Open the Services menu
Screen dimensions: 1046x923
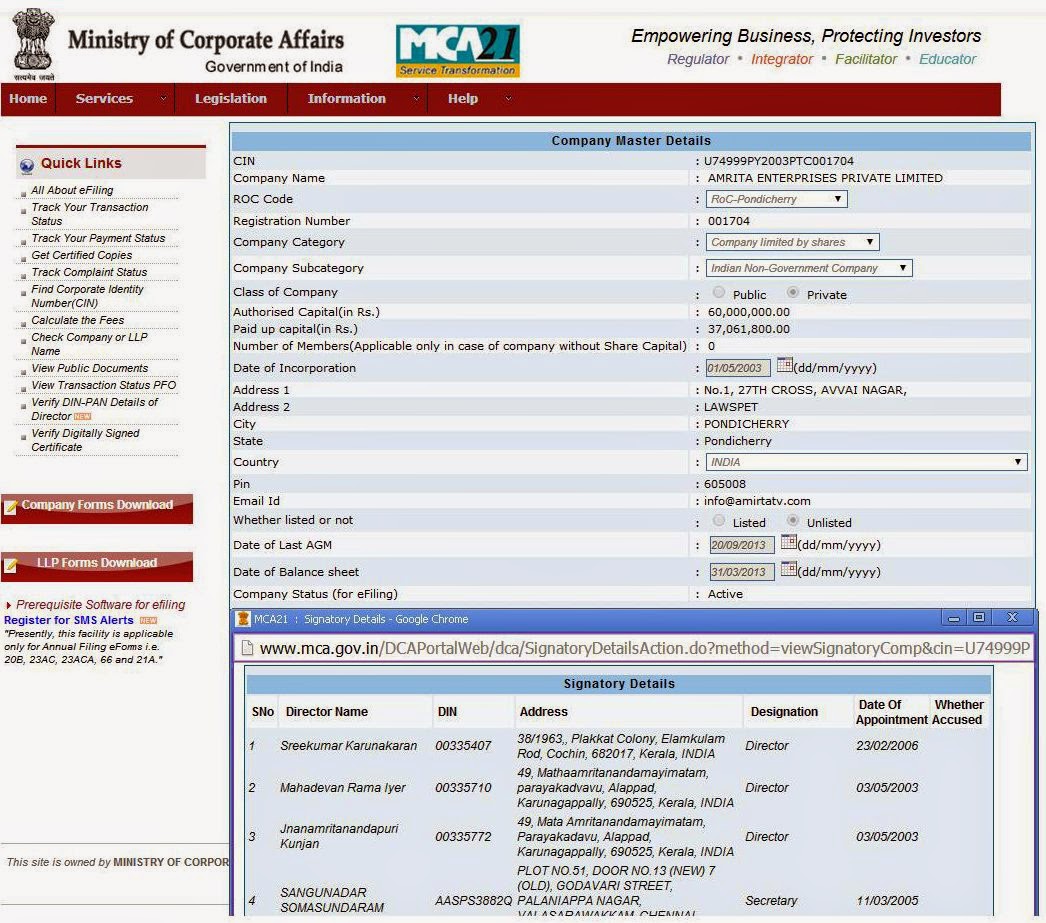click(104, 99)
